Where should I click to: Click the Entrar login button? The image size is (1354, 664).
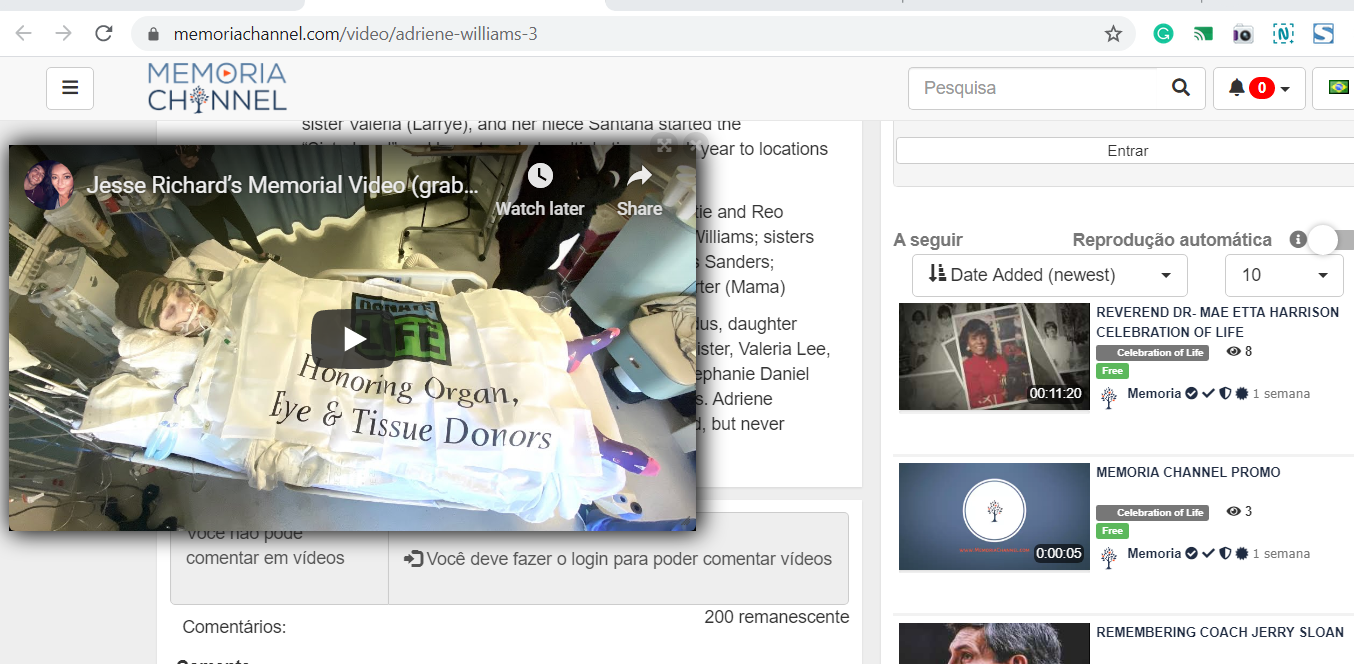(1127, 151)
